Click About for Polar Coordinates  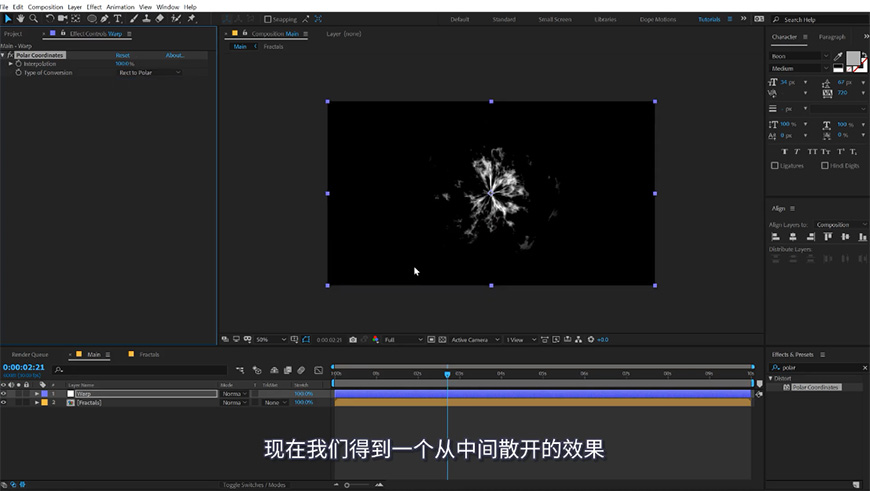175,55
